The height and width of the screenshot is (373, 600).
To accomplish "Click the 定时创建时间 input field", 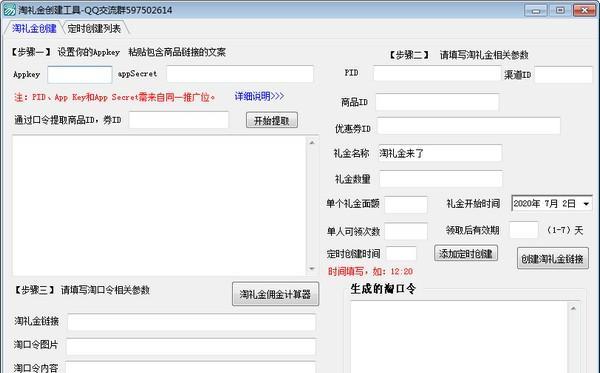I will coord(401,254).
